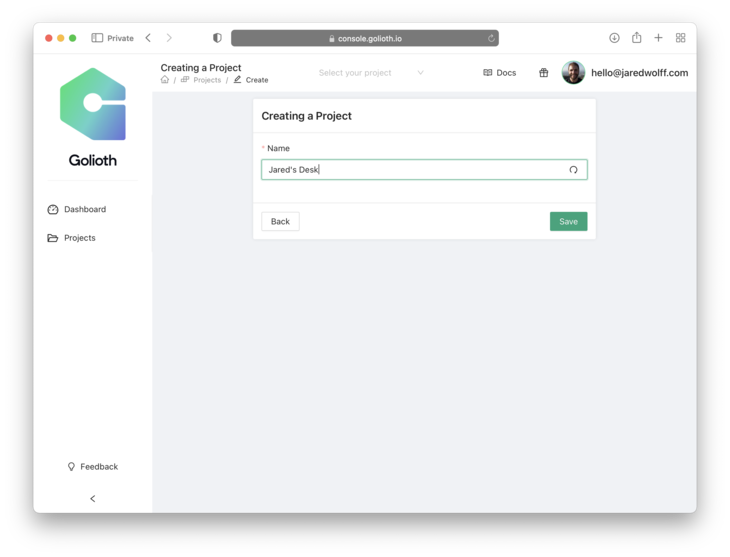Click the loading spinner in Name field
This screenshot has width=730, height=557.
(x=573, y=170)
